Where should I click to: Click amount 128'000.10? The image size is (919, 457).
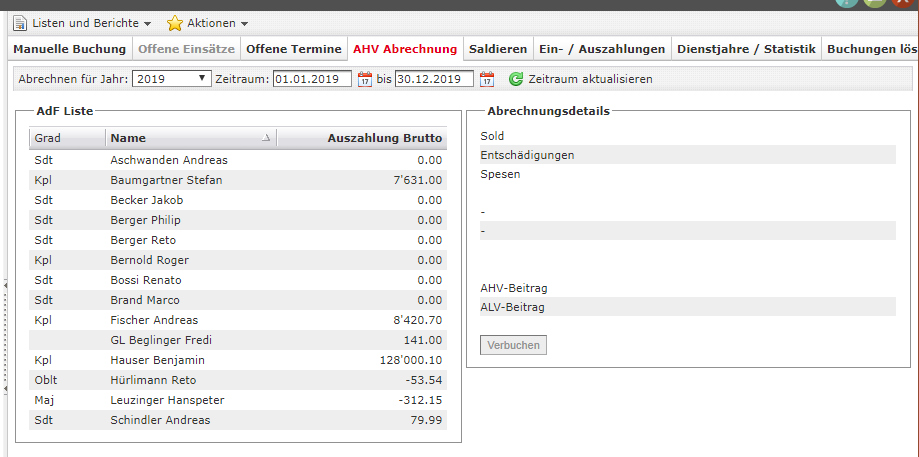click(411, 360)
